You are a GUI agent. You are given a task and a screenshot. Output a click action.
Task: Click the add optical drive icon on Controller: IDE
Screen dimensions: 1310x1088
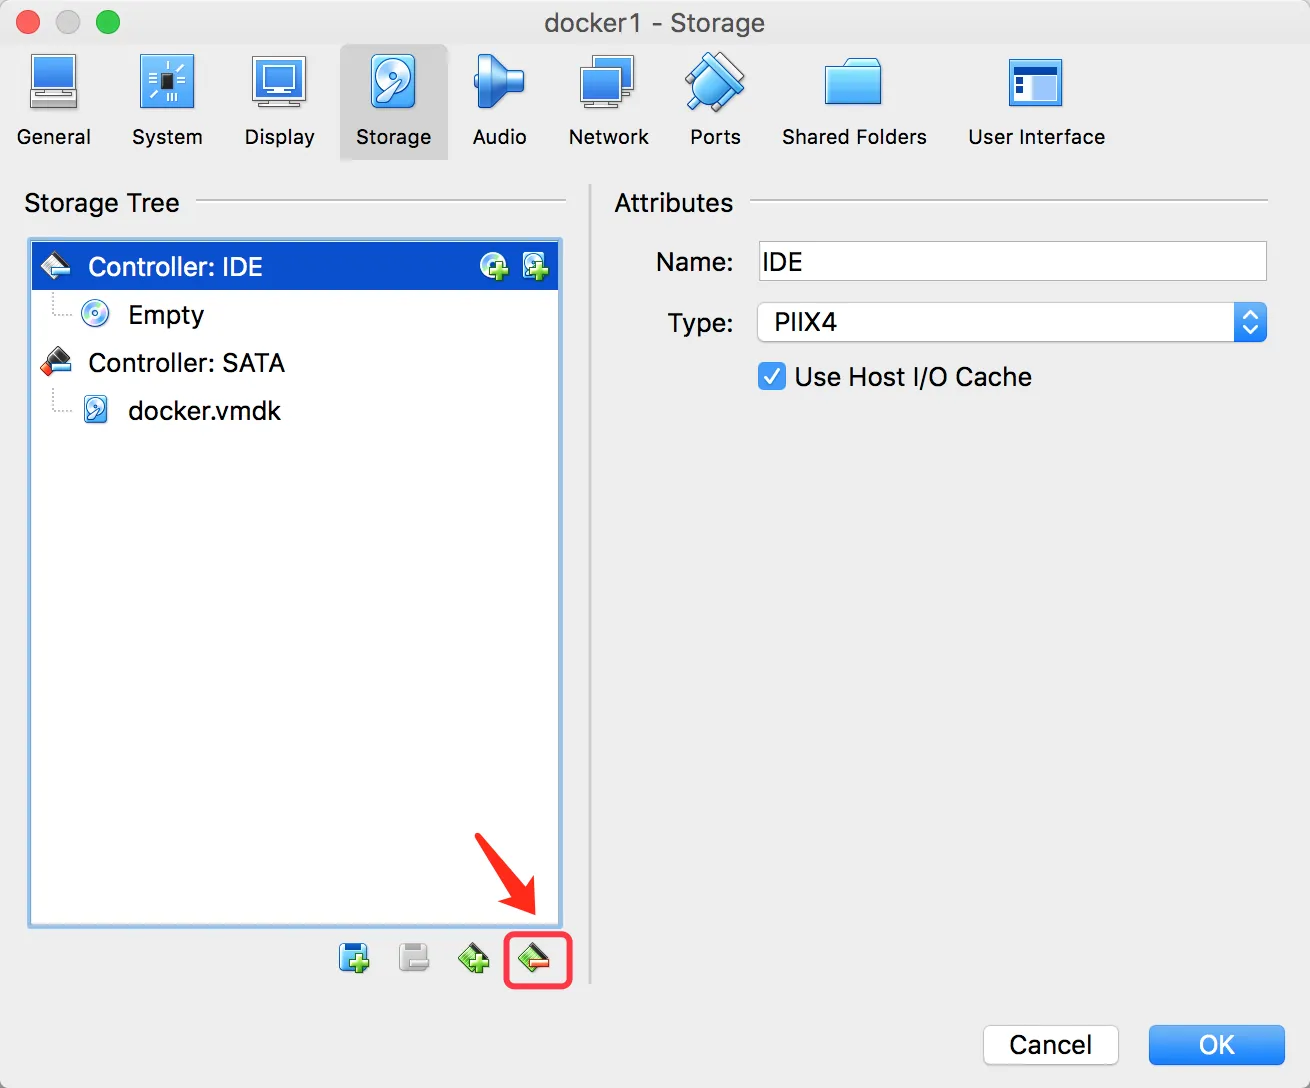point(494,266)
